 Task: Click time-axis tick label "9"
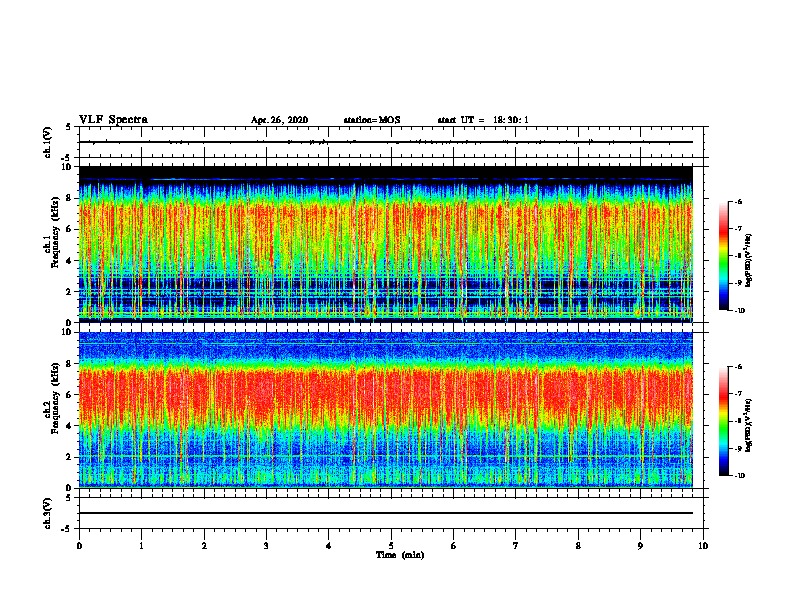640,546
